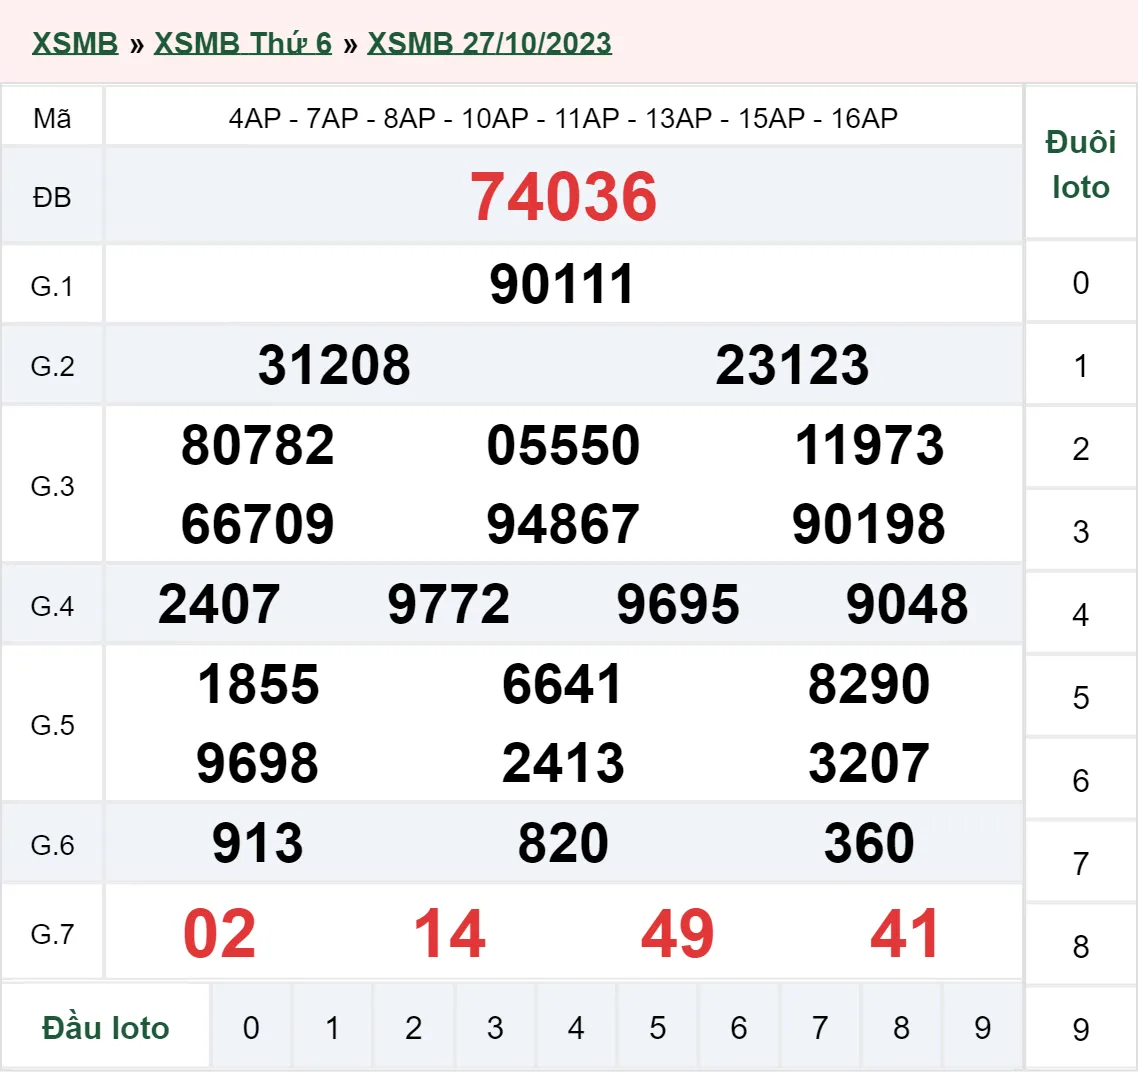The height and width of the screenshot is (1072, 1138).
Task: Select the special prize number 74036
Action: [565, 197]
